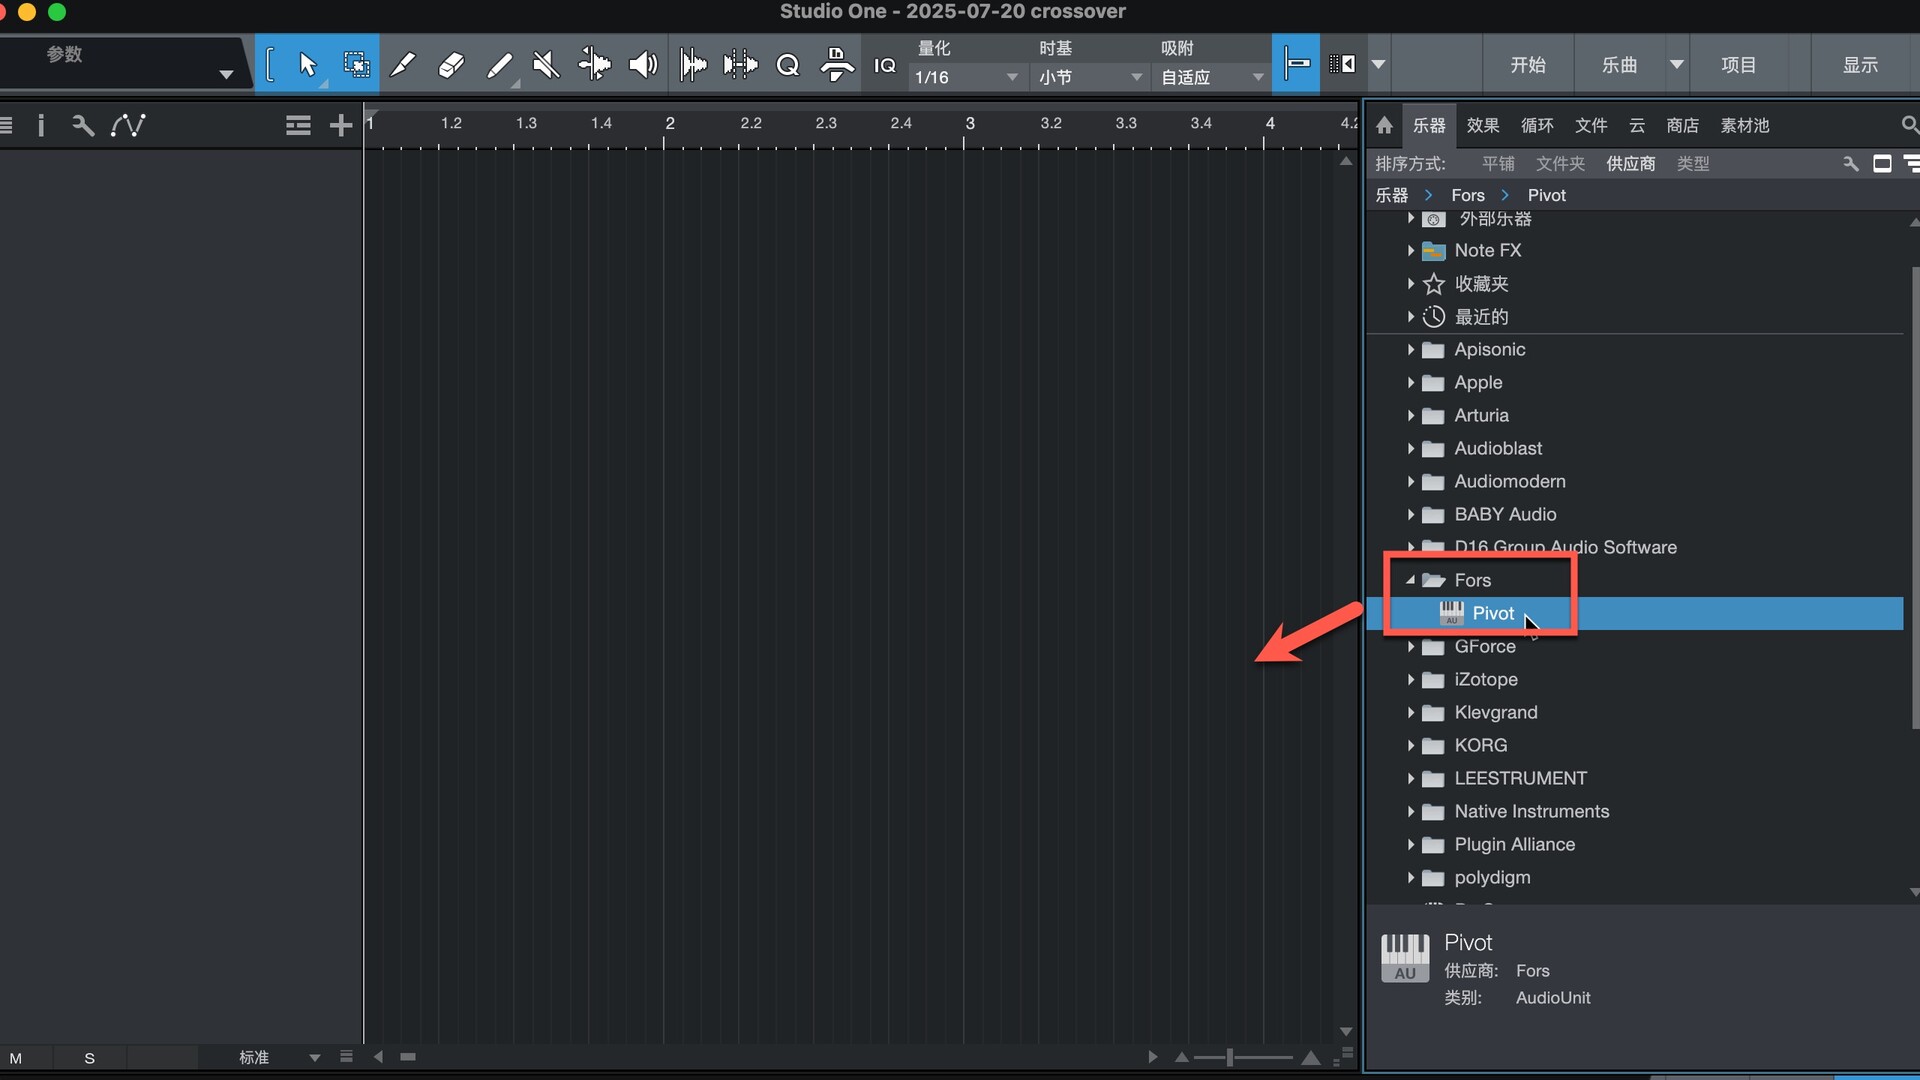Click the wrench track options icon
The image size is (1920, 1080).
[x=83, y=125]
